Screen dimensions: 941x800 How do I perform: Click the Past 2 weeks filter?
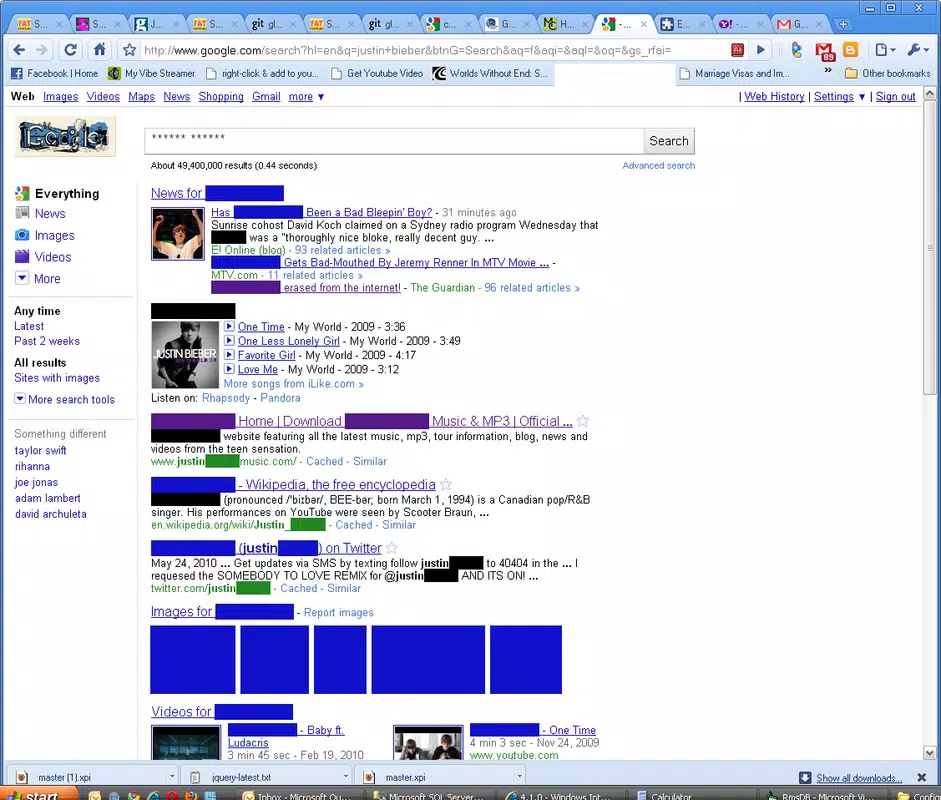point(47,341)
